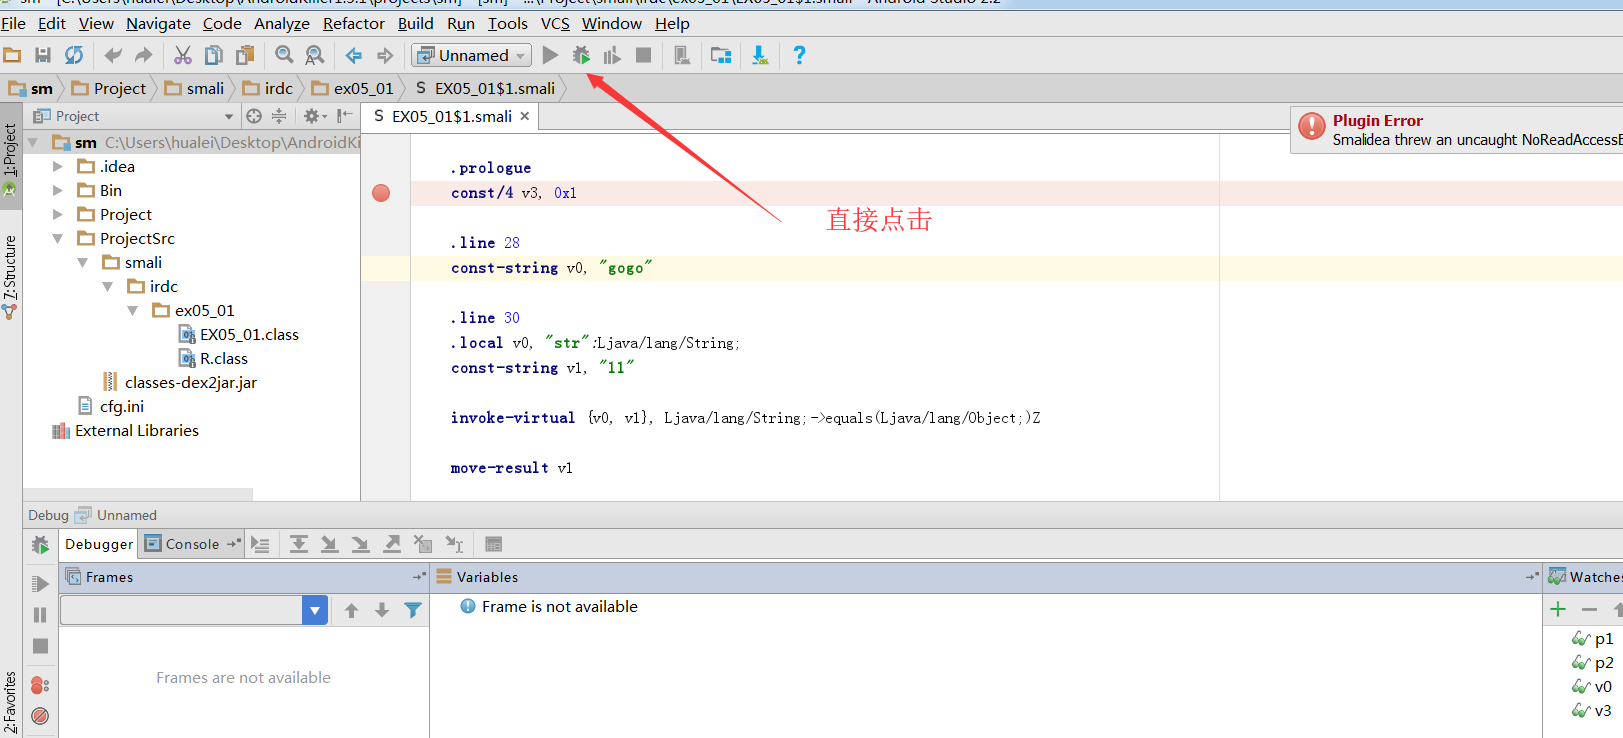1623x738 pixels.
Task: Toggle Mute Breakpoints icon
Action: [x=40, y=716]
